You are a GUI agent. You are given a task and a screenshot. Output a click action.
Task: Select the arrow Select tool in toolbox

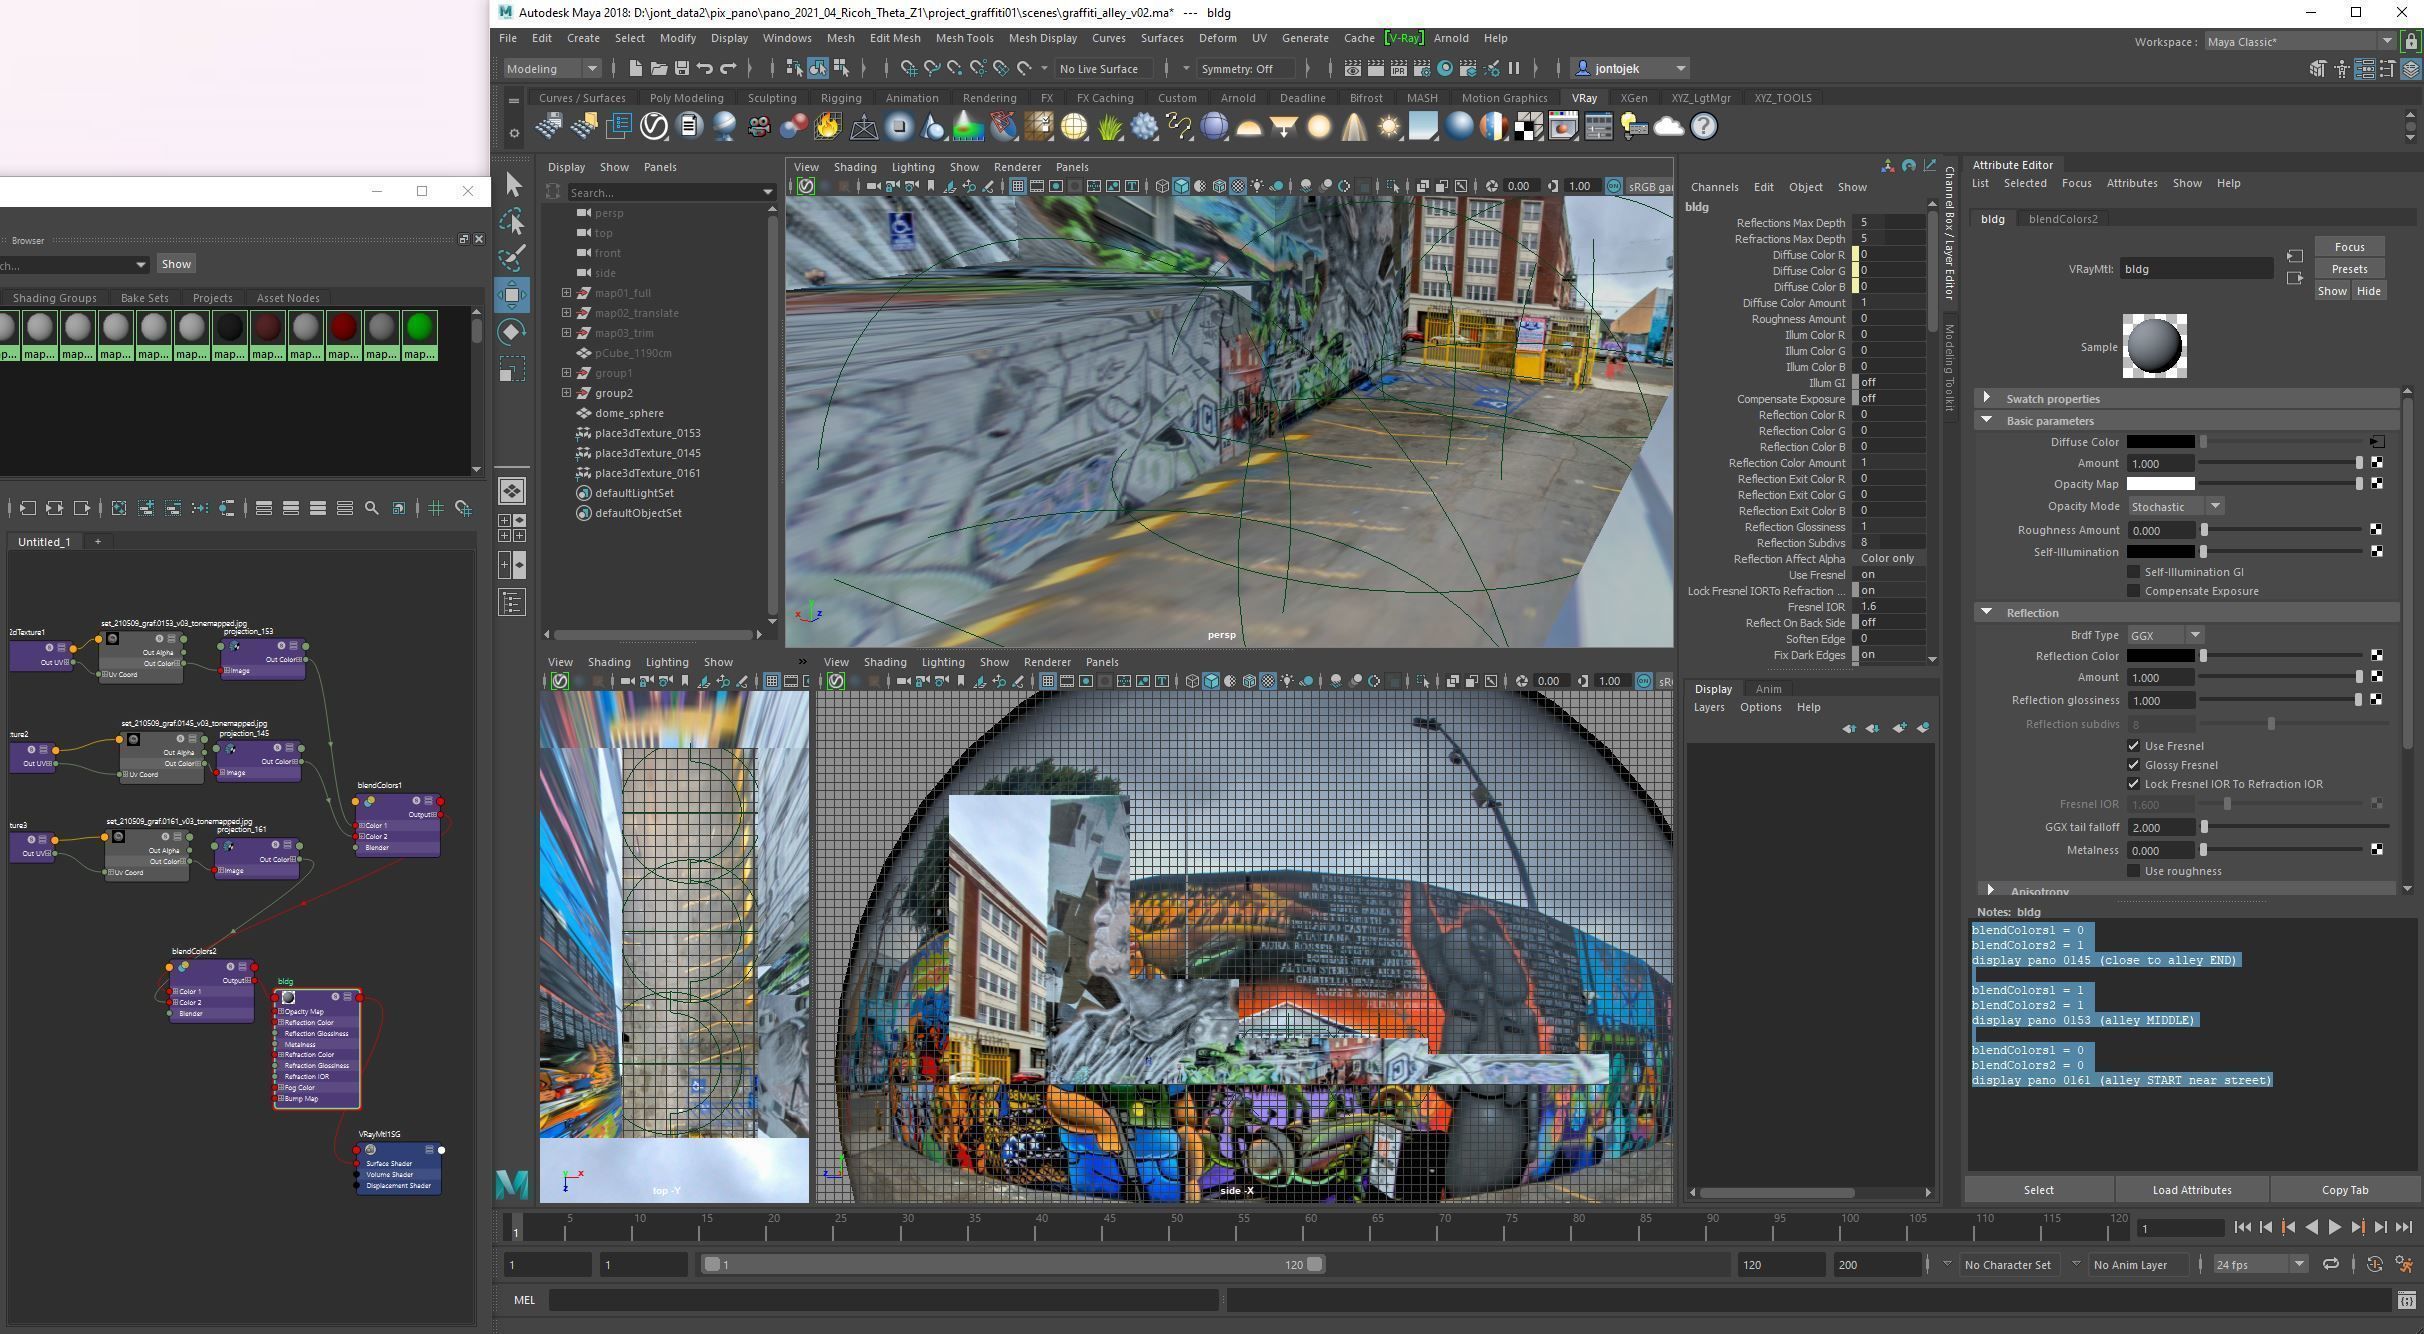coord(513,185)
